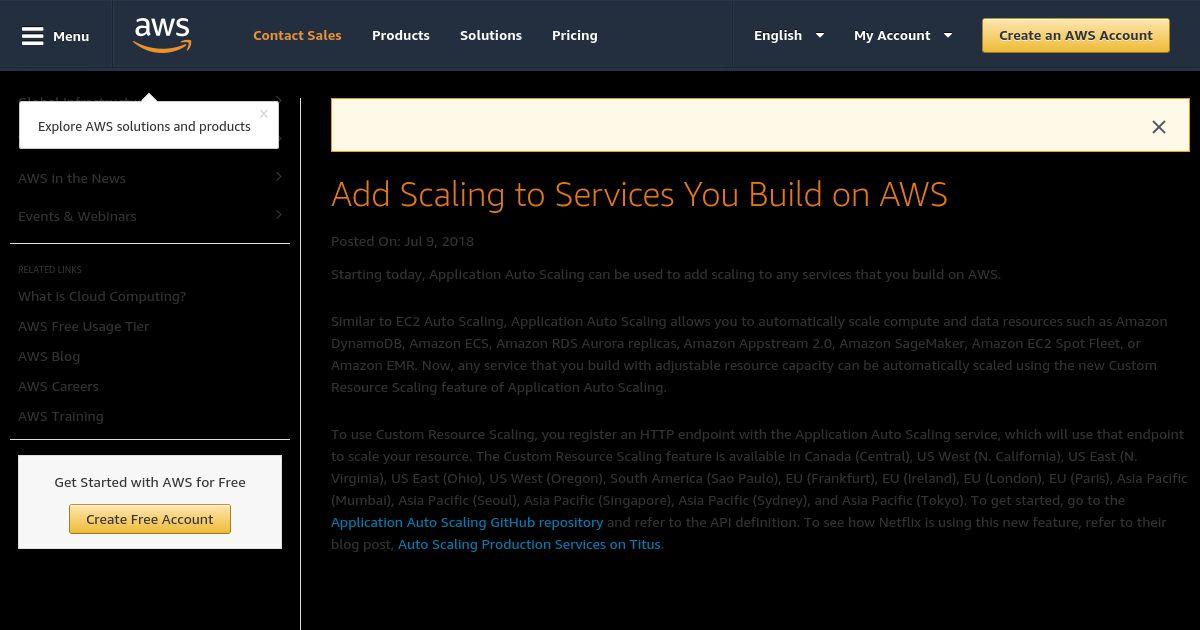The image size is (1200, 630).
Task: Click the Explore AWS solutions and products text
Action: 144,126
